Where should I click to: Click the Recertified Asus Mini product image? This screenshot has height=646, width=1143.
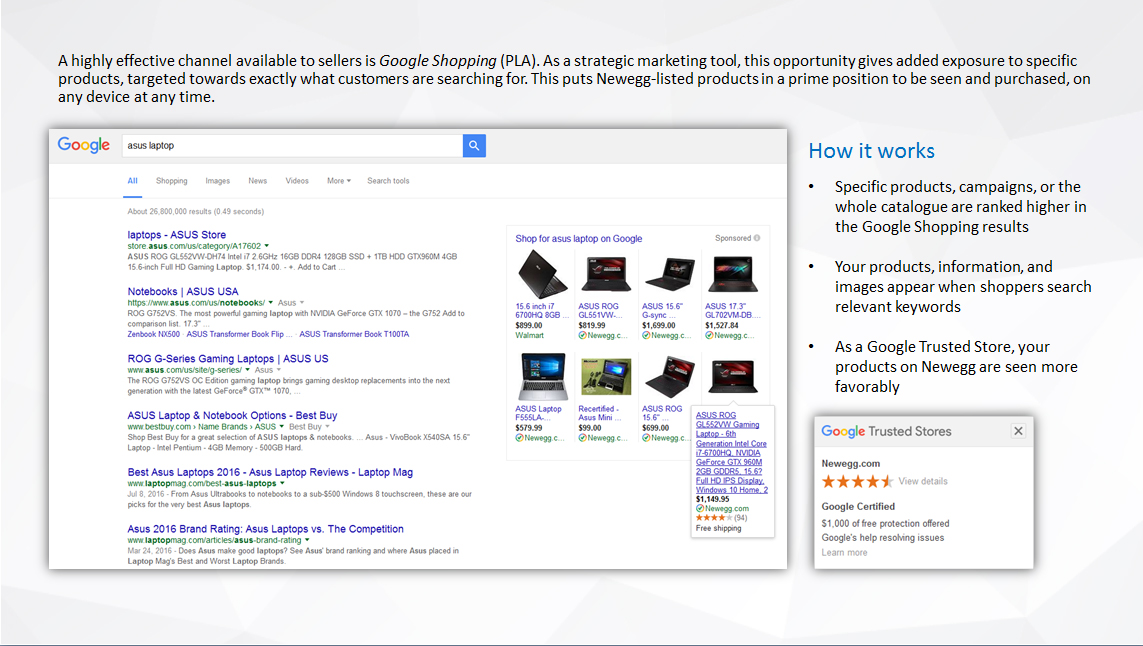[605, 376]
